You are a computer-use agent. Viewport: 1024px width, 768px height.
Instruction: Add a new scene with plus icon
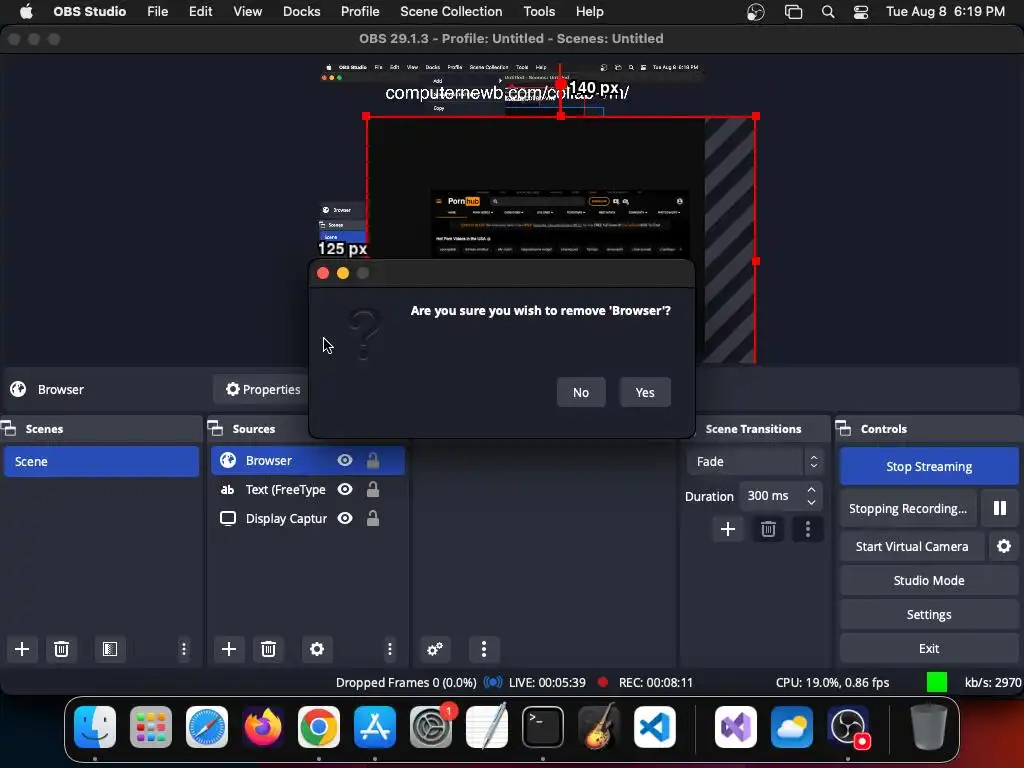point(22,648)
